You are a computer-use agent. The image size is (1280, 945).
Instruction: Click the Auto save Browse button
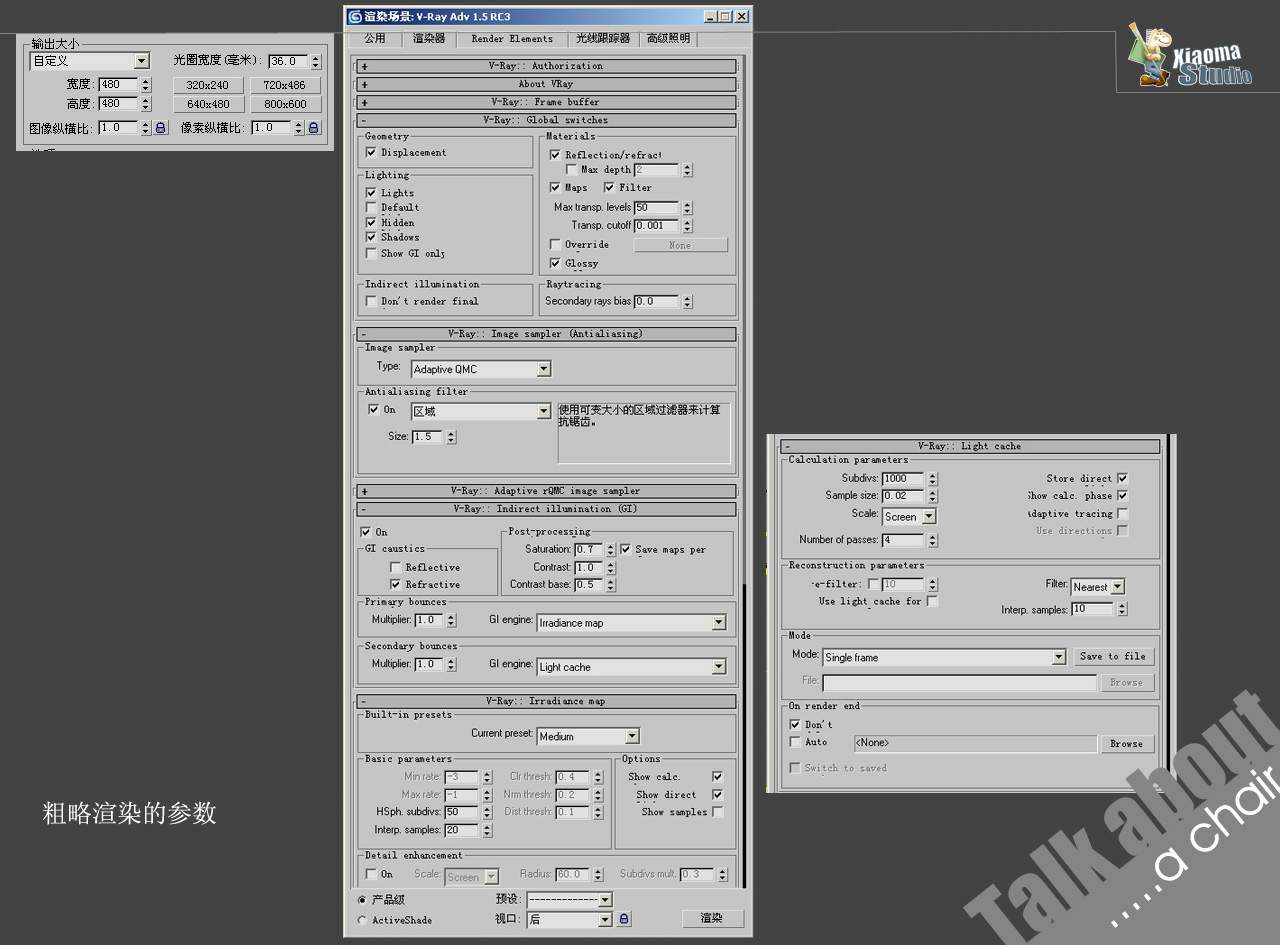[x=1126, y=744]
